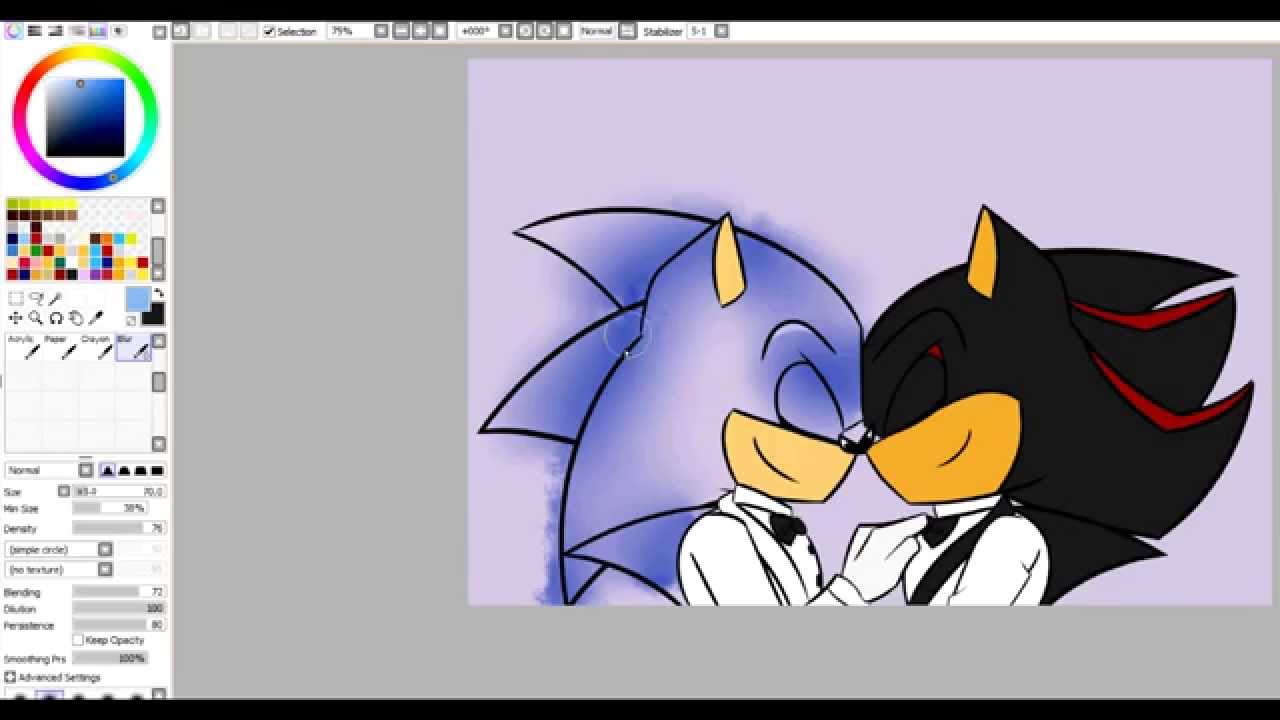
Task: Select the rectangular selection tool
Action: 16,298
